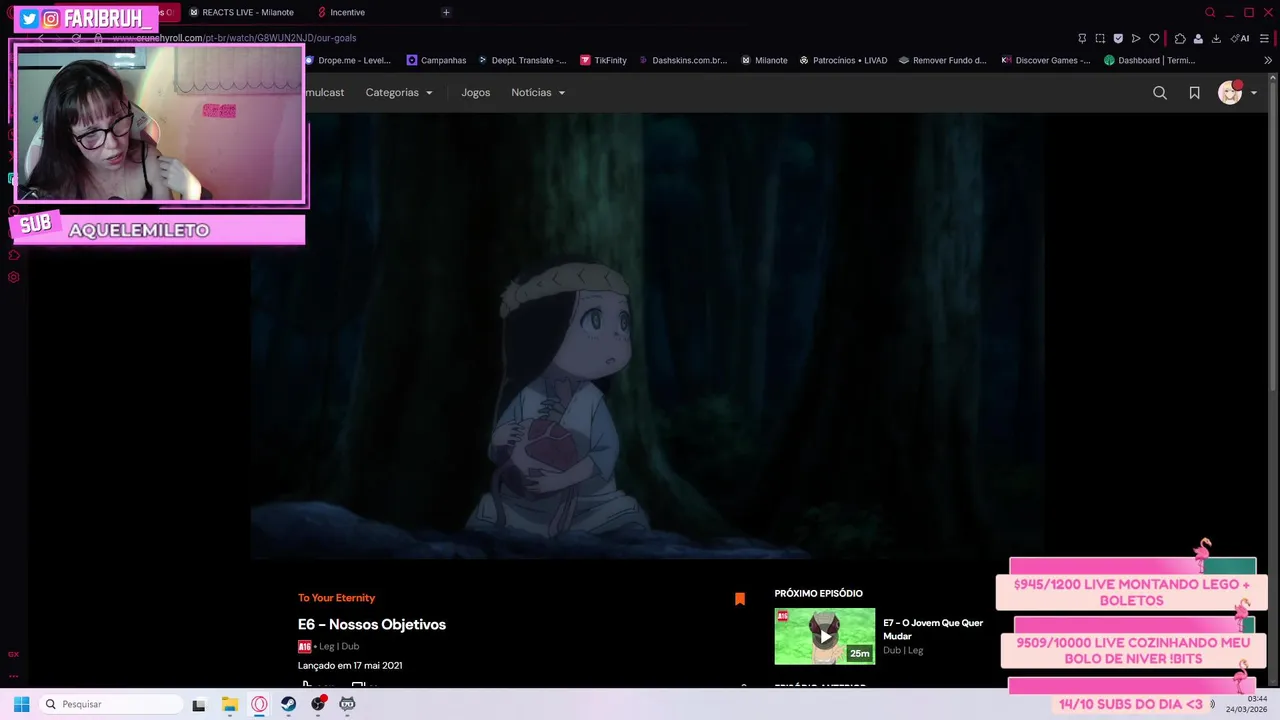The image size is (1280, 720).
Task: Open the Crunchyroll search icon
Action: tap(1160, 93)
